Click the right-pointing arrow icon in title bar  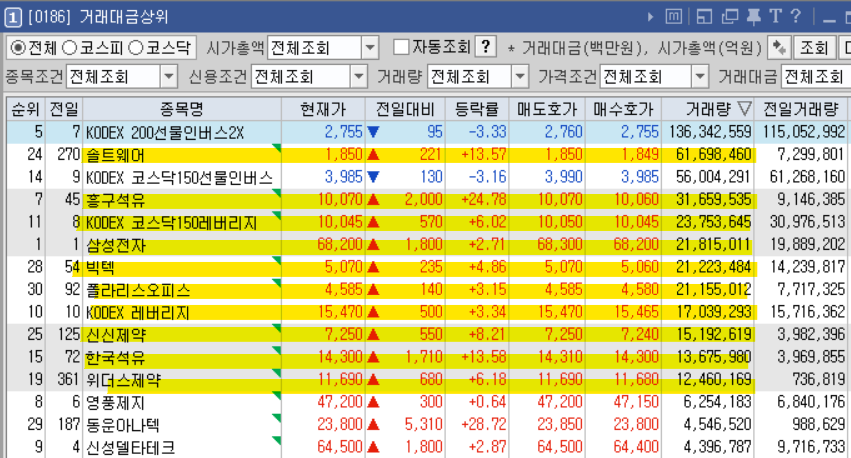point(650,17)
